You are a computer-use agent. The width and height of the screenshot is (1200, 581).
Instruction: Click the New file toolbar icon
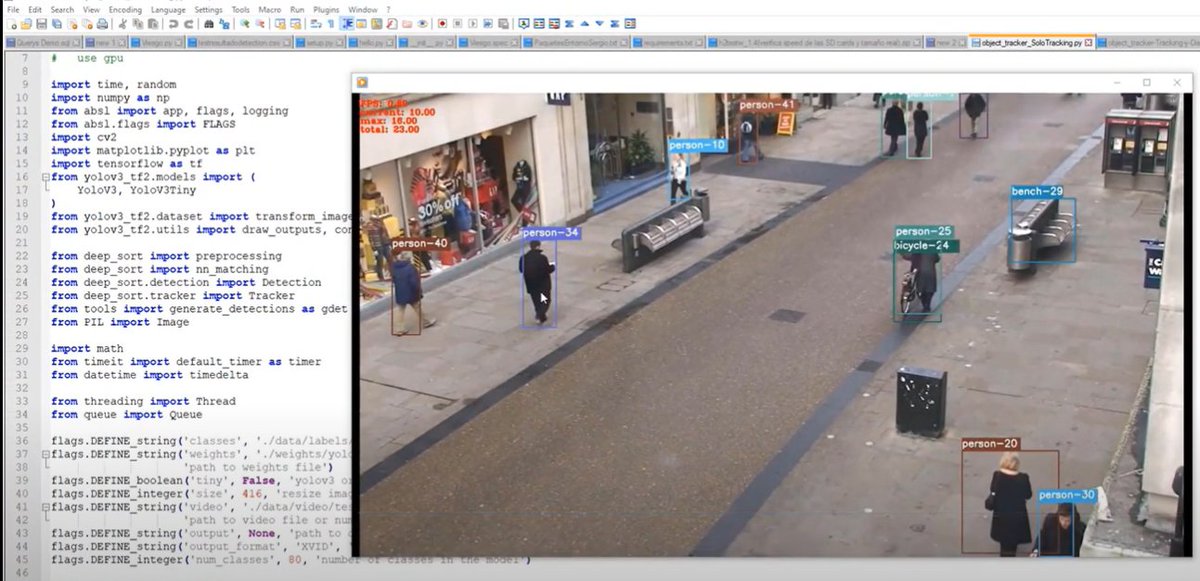[12, 23]
